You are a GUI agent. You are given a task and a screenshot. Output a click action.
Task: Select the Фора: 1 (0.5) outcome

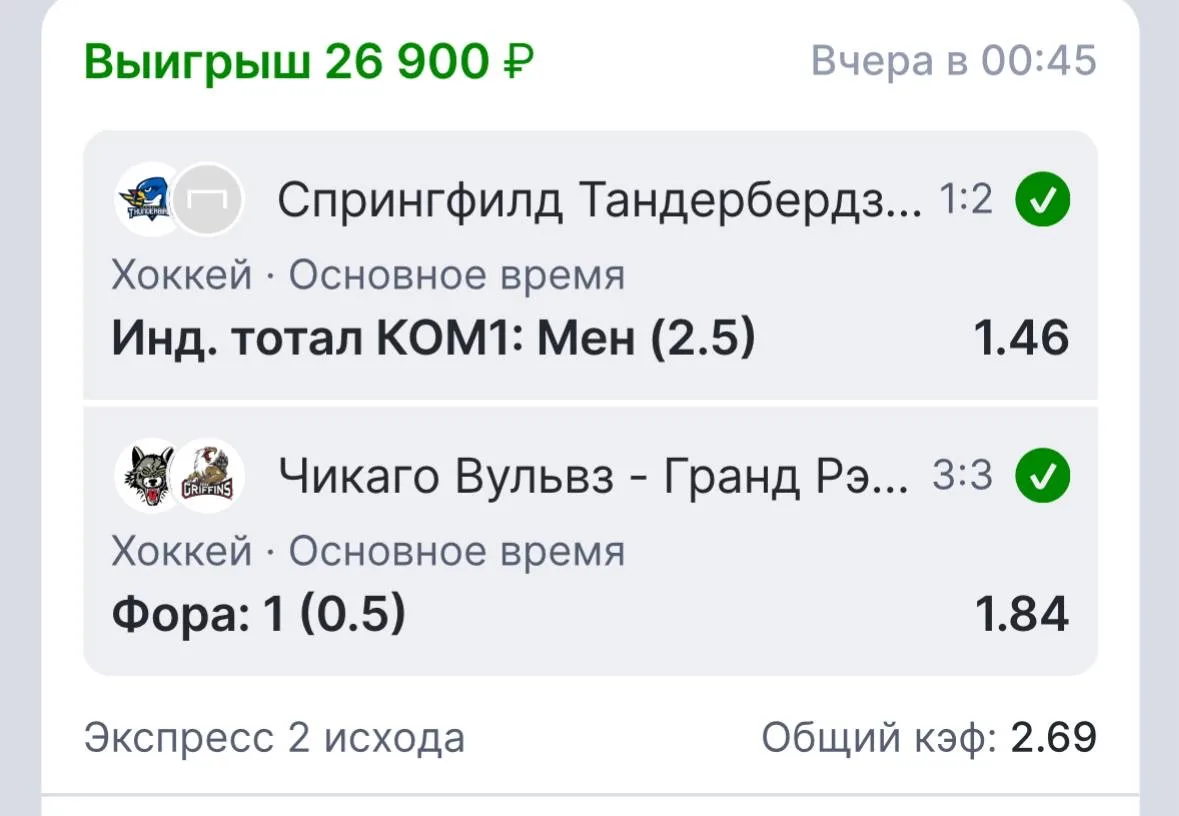259,614
